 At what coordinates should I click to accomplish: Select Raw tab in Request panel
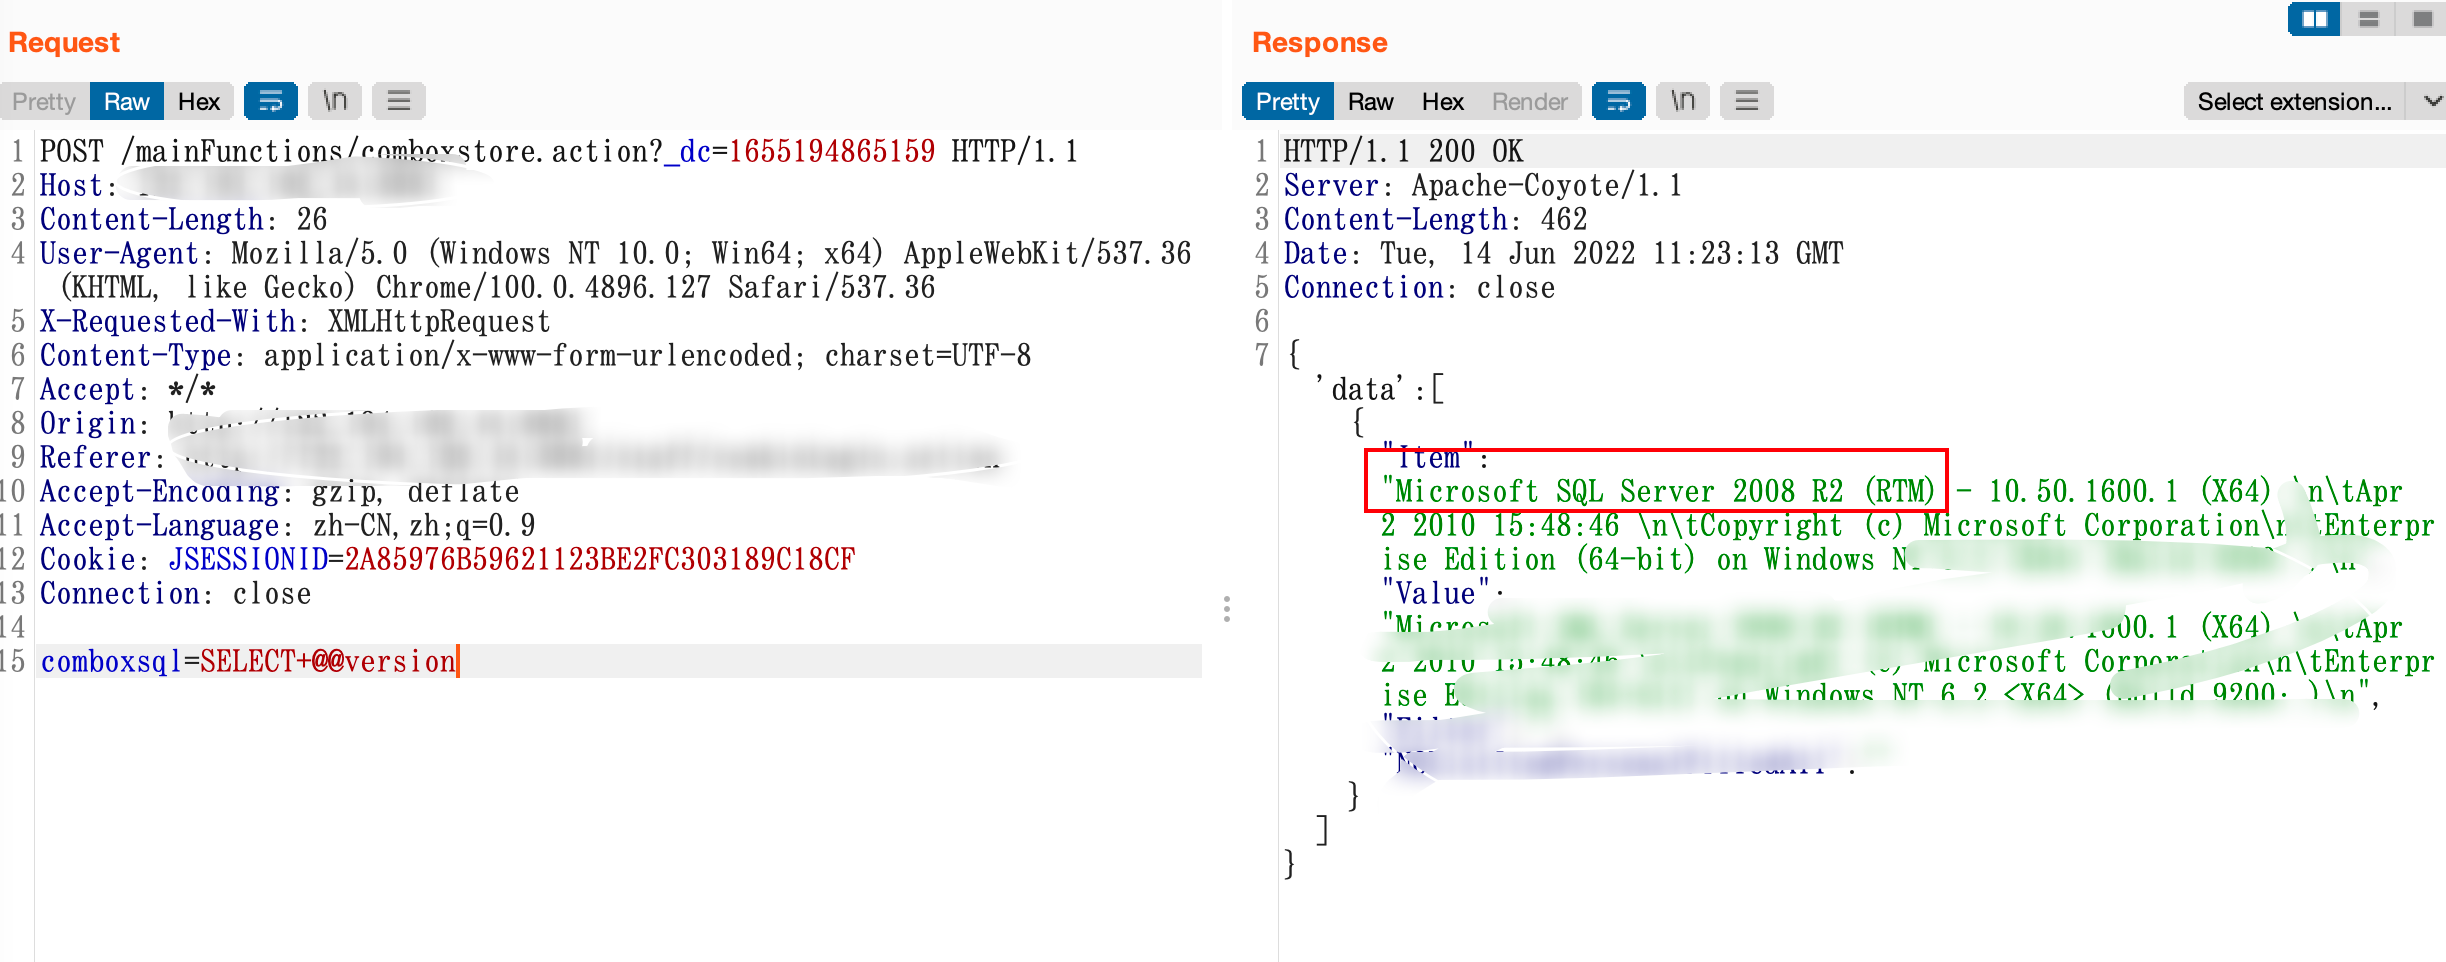point(126,101)
